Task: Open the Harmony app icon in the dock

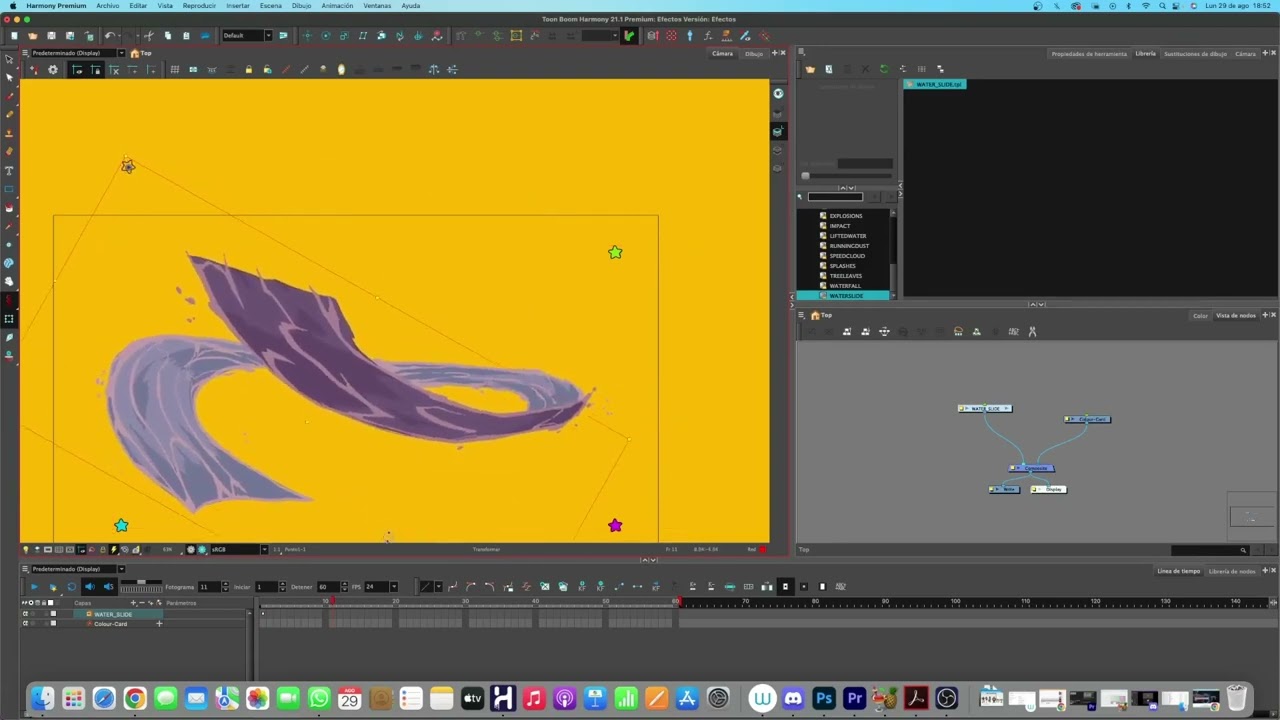Action: pos(503,698)
